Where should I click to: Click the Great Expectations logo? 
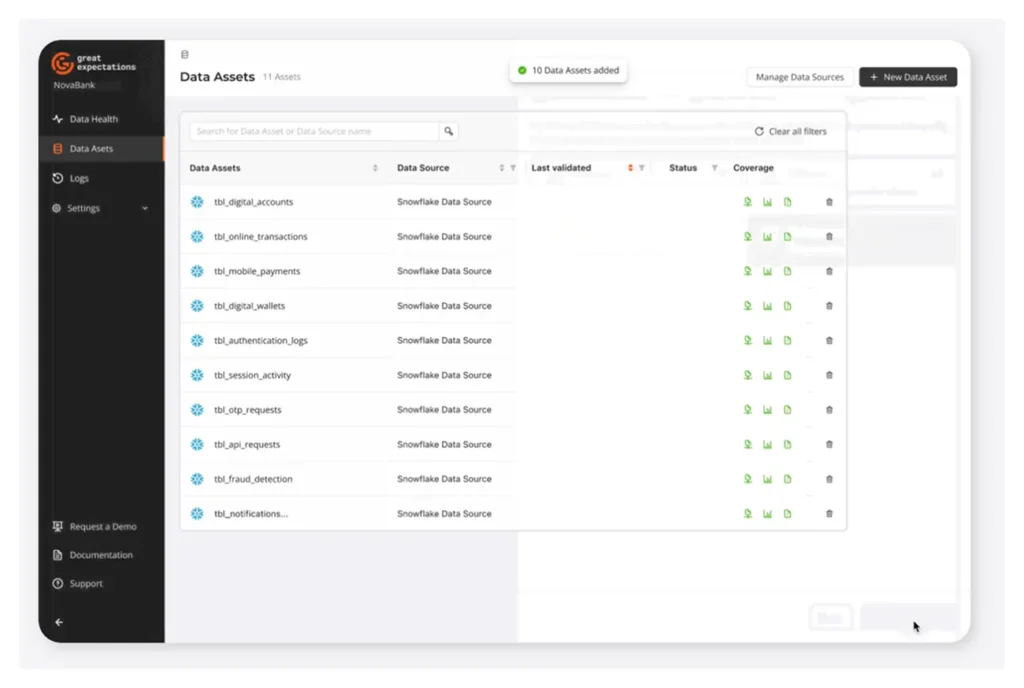pyautogui.click(x=62, y=64)
